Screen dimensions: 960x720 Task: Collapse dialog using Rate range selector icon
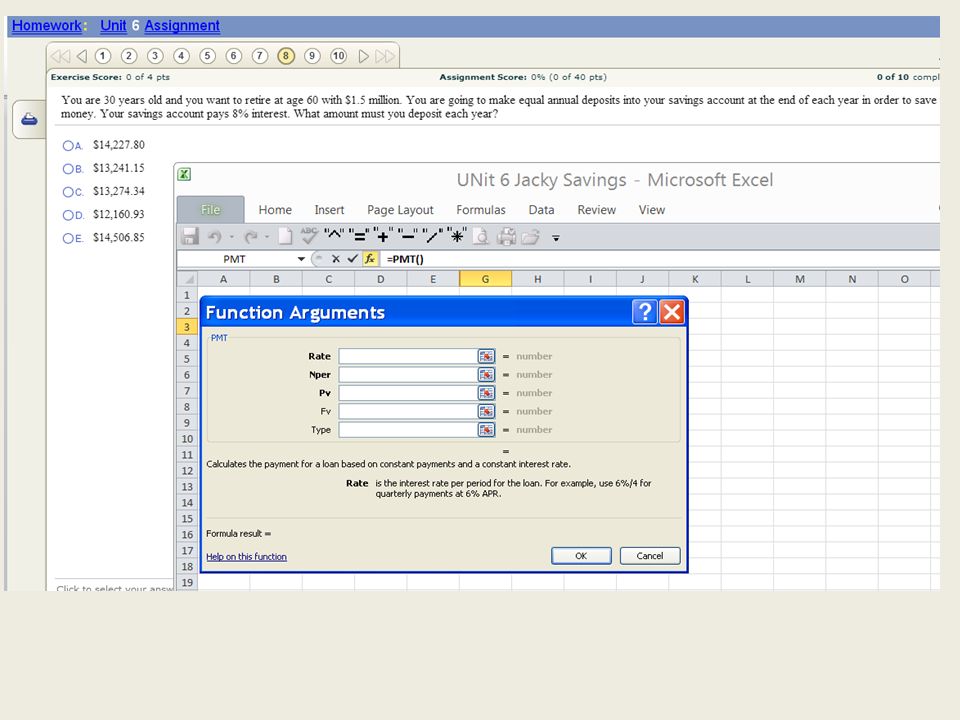click(486, 356)
